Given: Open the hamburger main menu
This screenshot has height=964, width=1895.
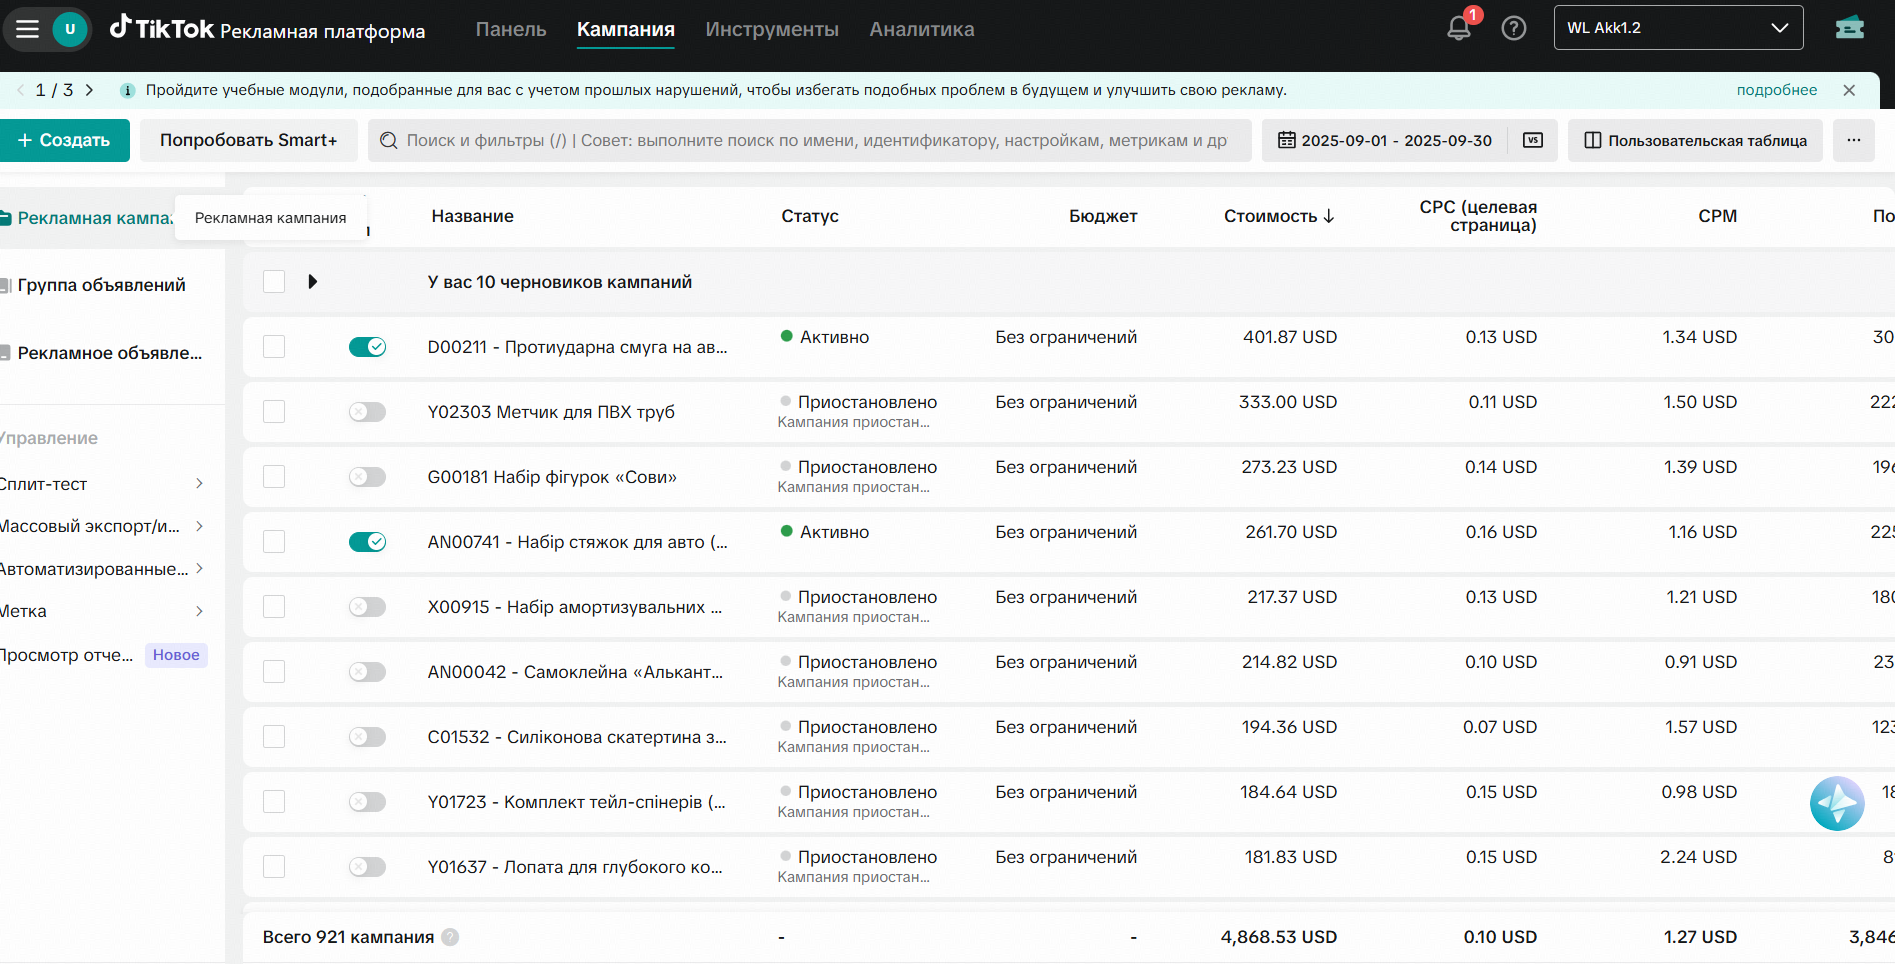Looking at the screenshot, I should tap(27, 29).
